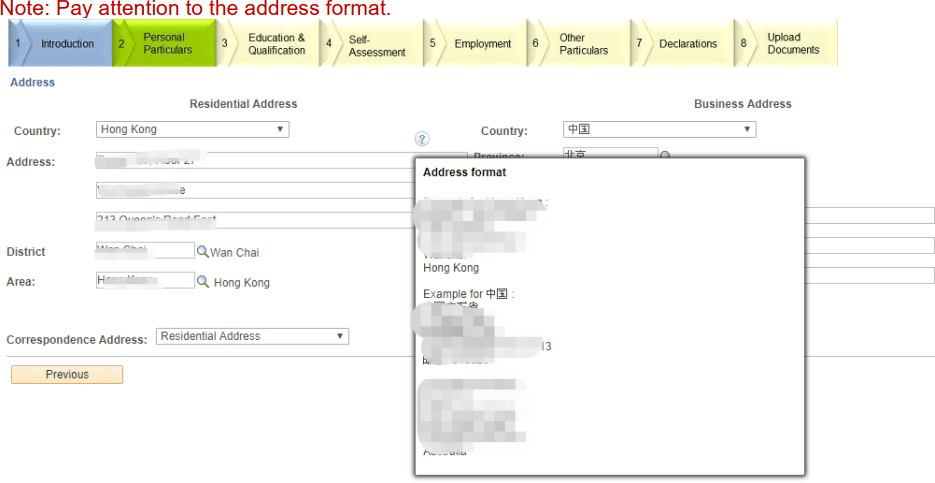Select the Personal Particulars step tab
Screen dimensions: 935x483
(164, 44)
